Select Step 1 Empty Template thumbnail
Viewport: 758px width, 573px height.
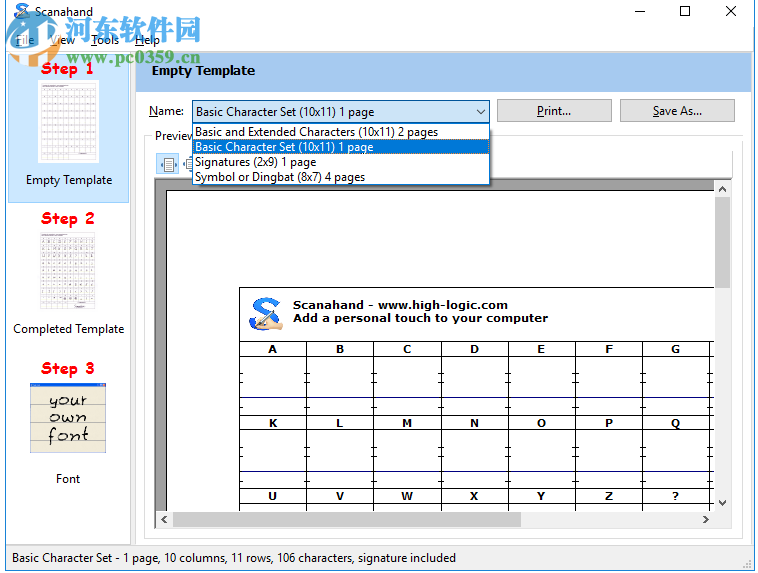coord(69,122)
